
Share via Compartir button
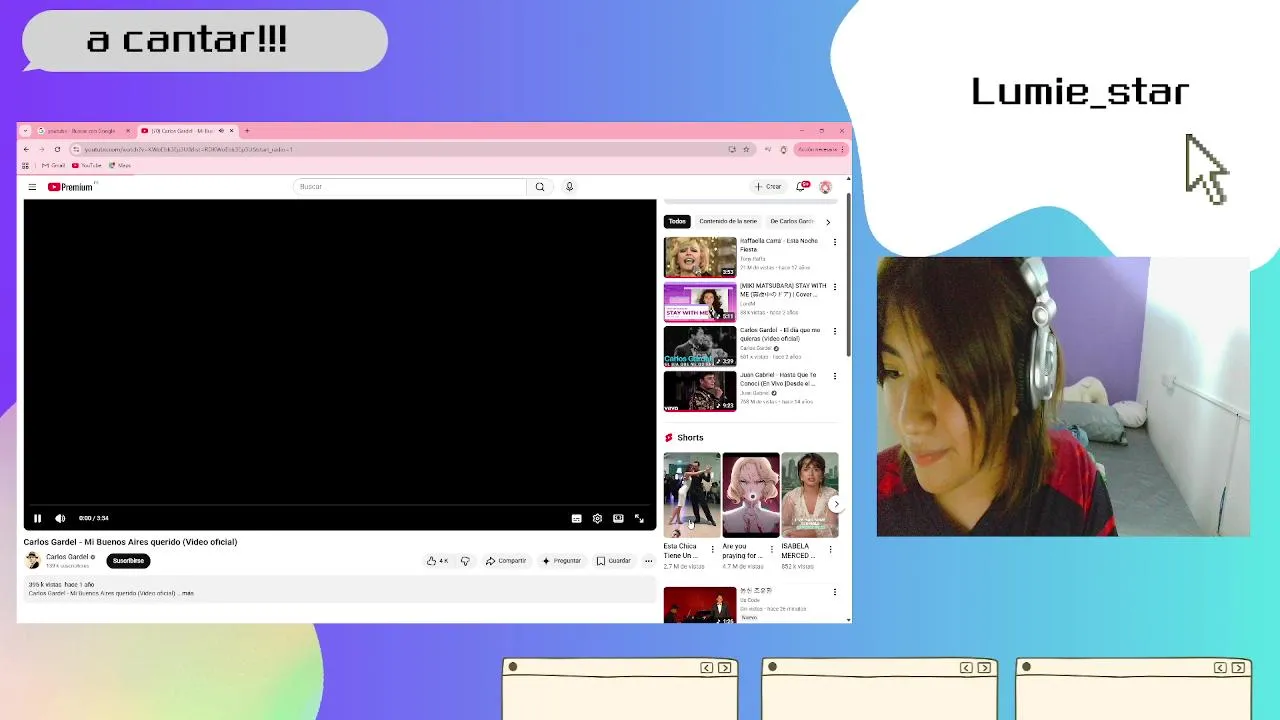tap(506, 561)
